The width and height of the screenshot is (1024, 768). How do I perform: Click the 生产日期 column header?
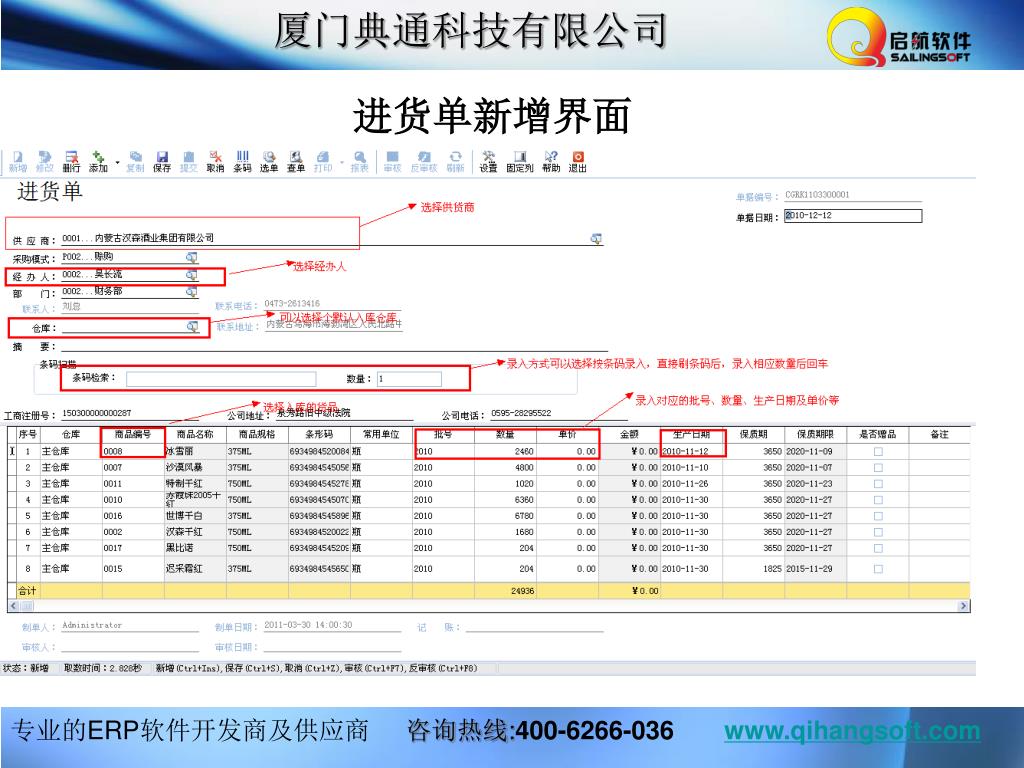[692, 434]
